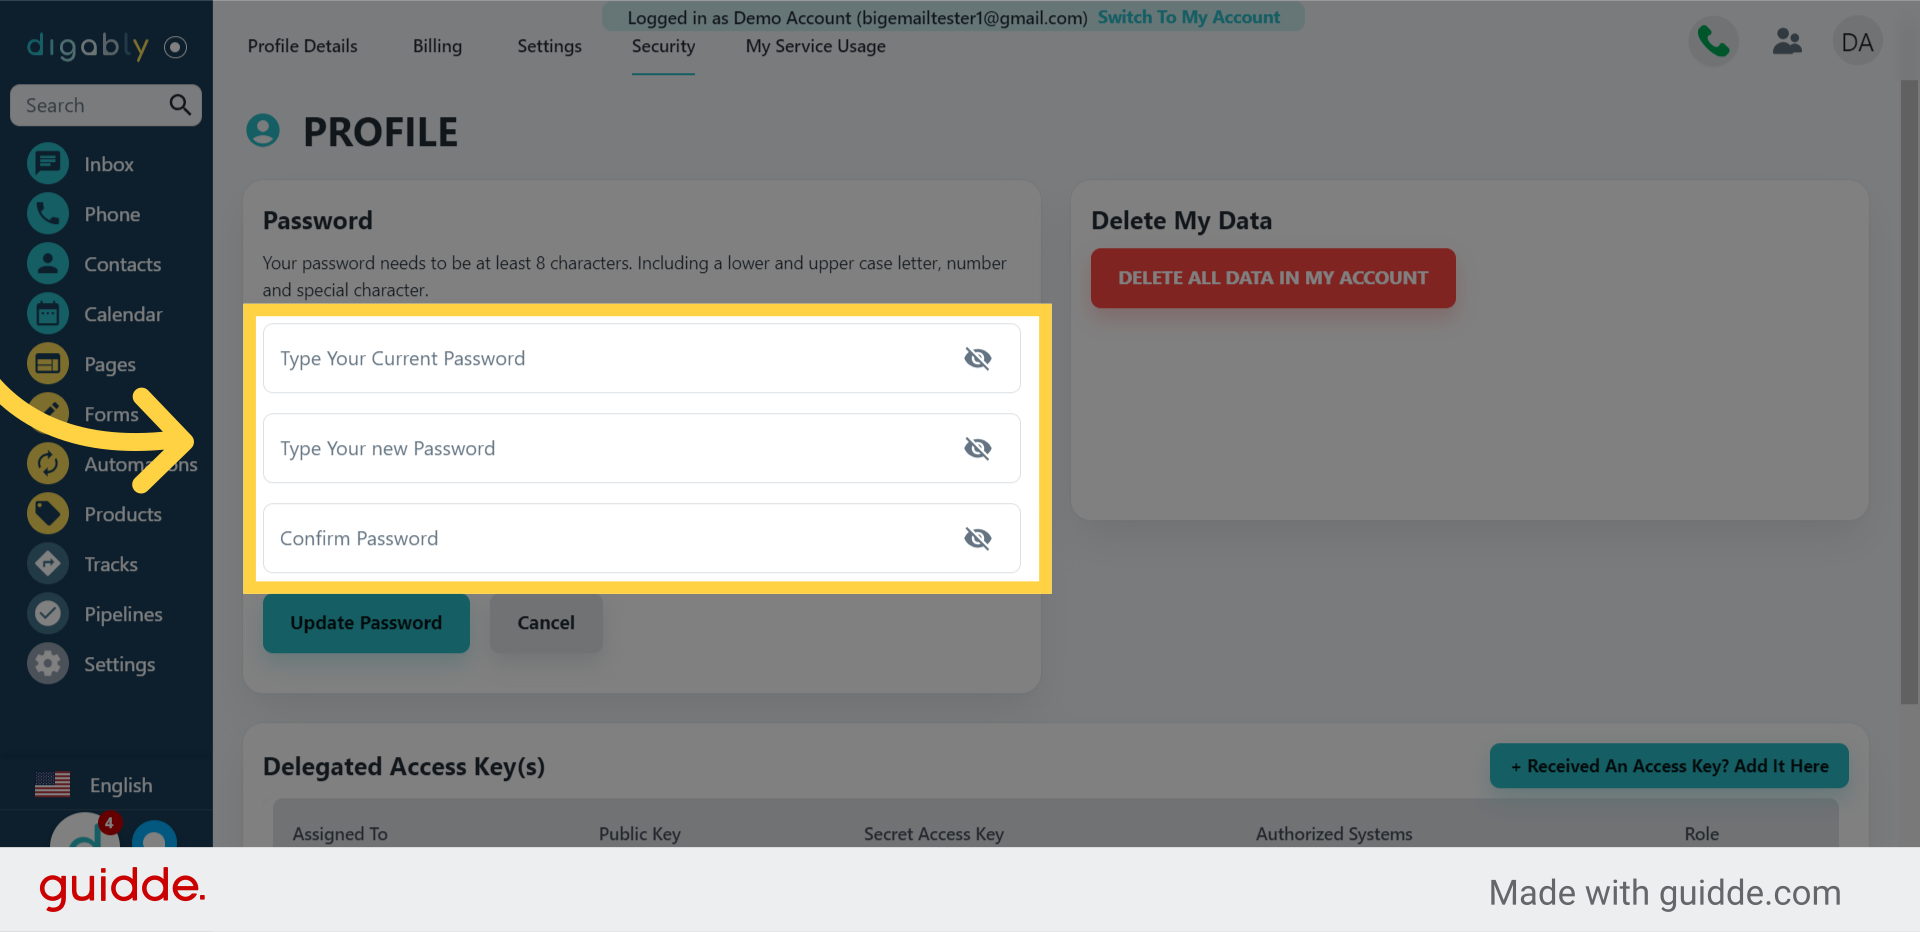
Task: Open Pipelines checkmark icon
Action: point(48,614)
